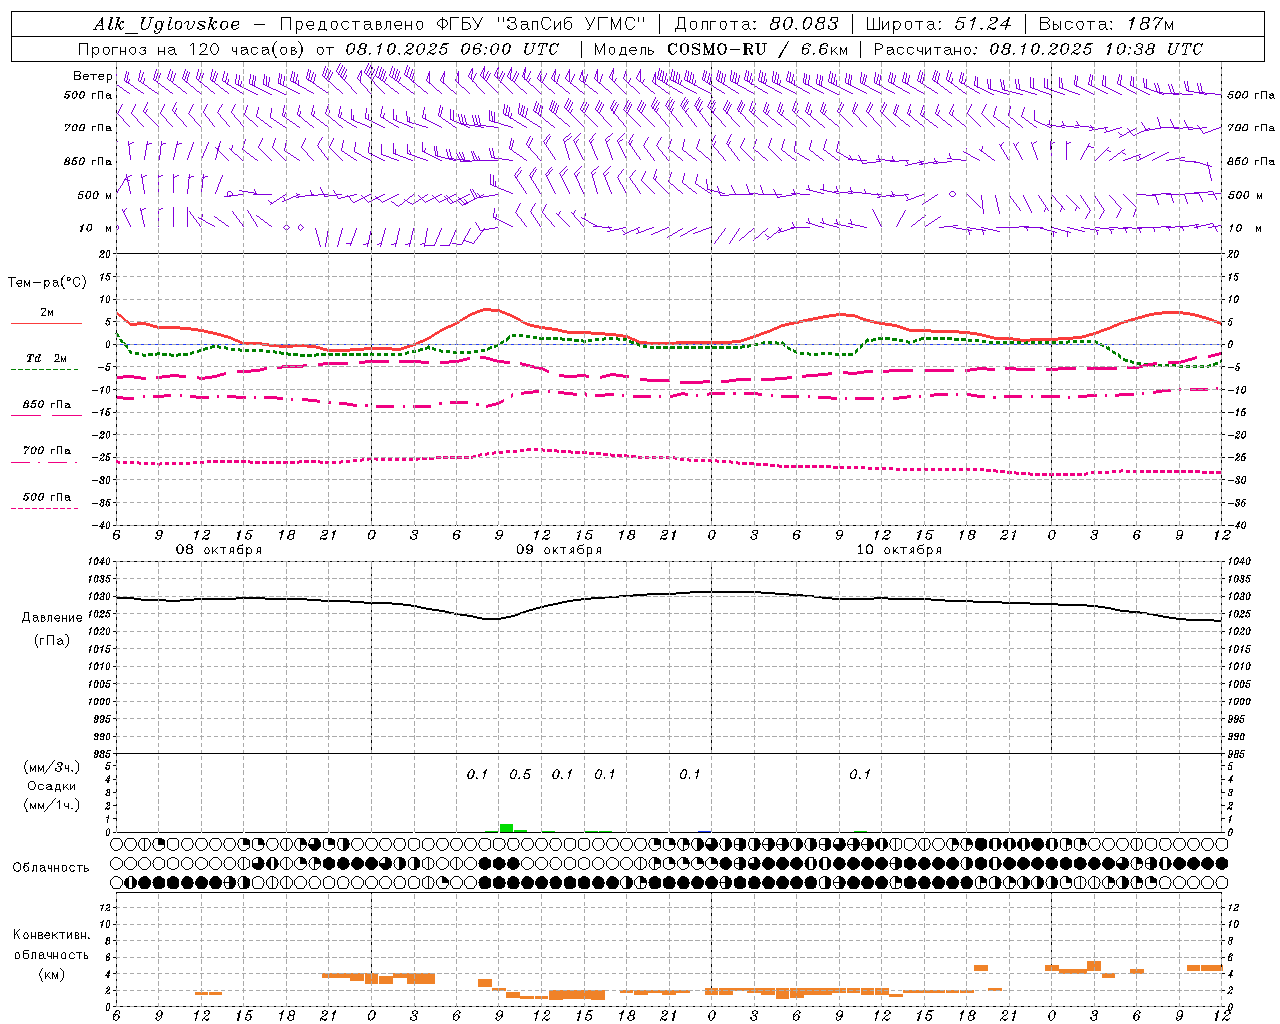1280x1024 pixels.
Task: Click the dash-dot line sample under 700 гПа legend
Action: click(44, 462)
